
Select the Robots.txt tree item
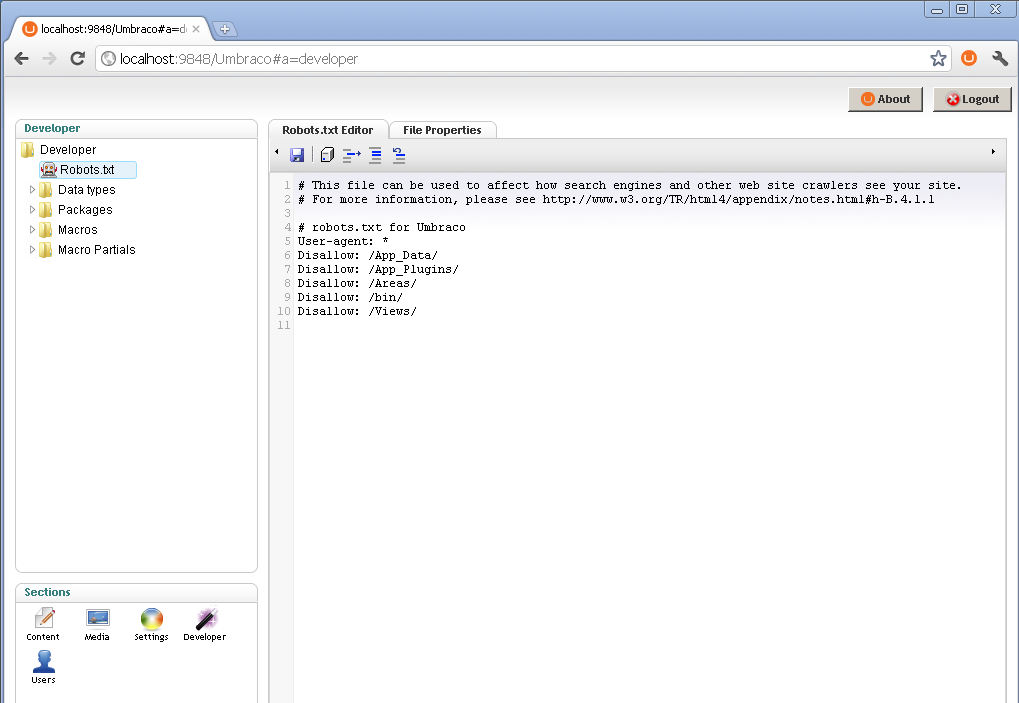coord(88,170)
